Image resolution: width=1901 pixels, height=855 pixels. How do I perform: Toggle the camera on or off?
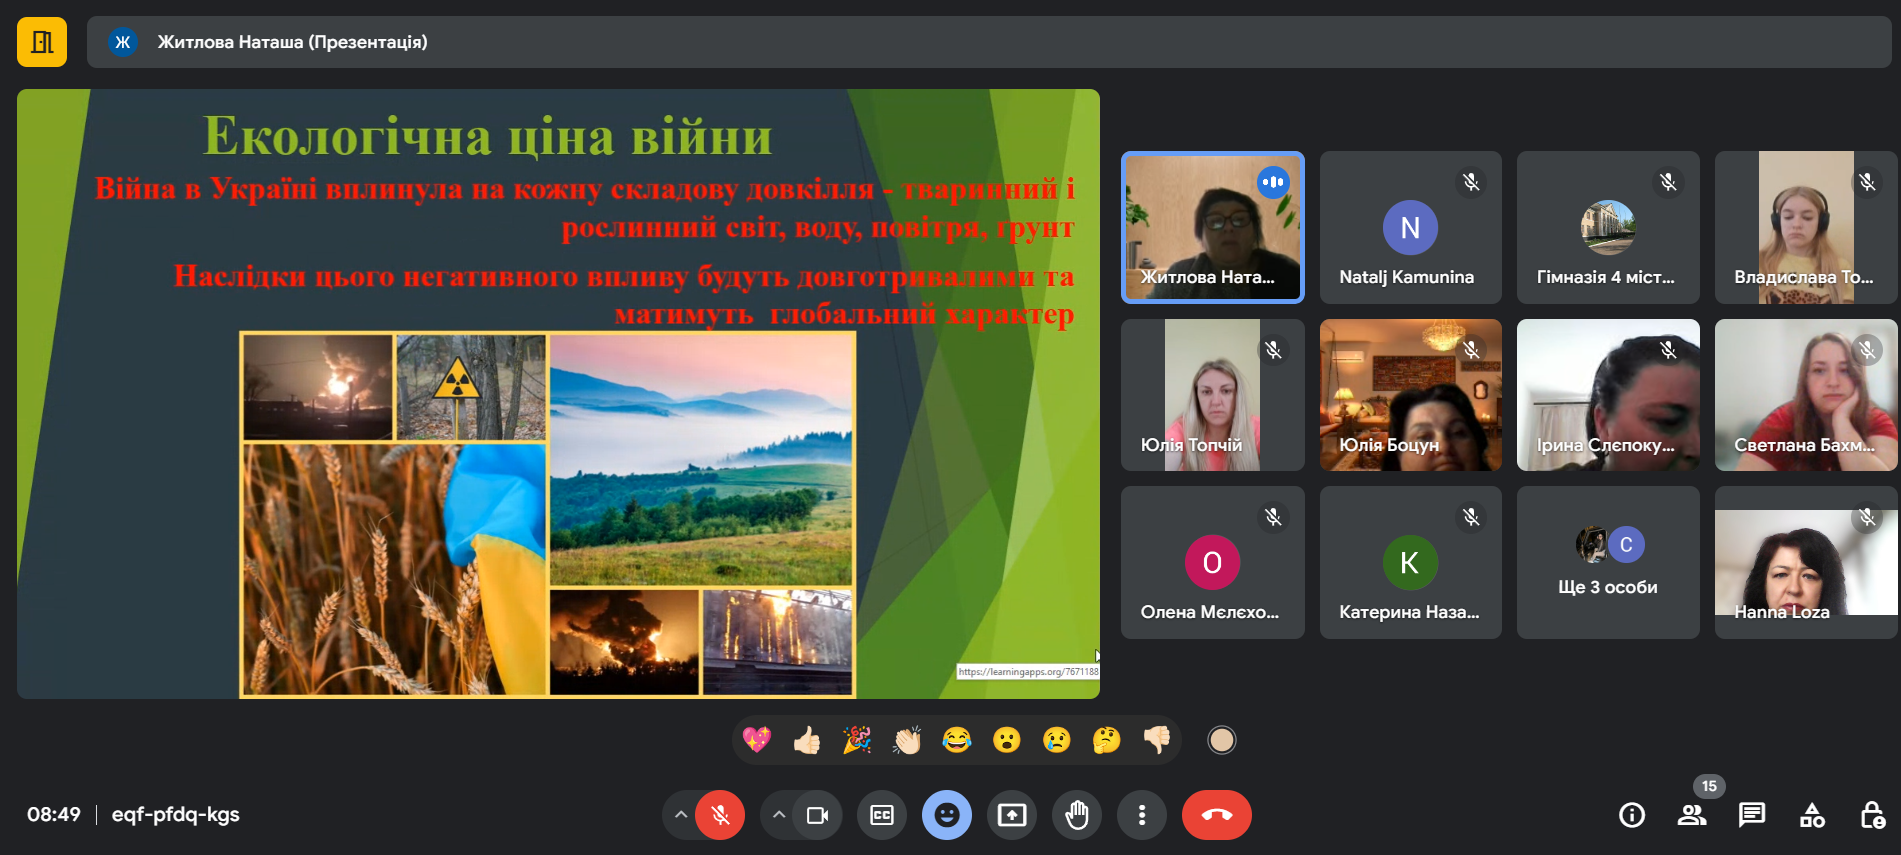[x=817, y=815]
